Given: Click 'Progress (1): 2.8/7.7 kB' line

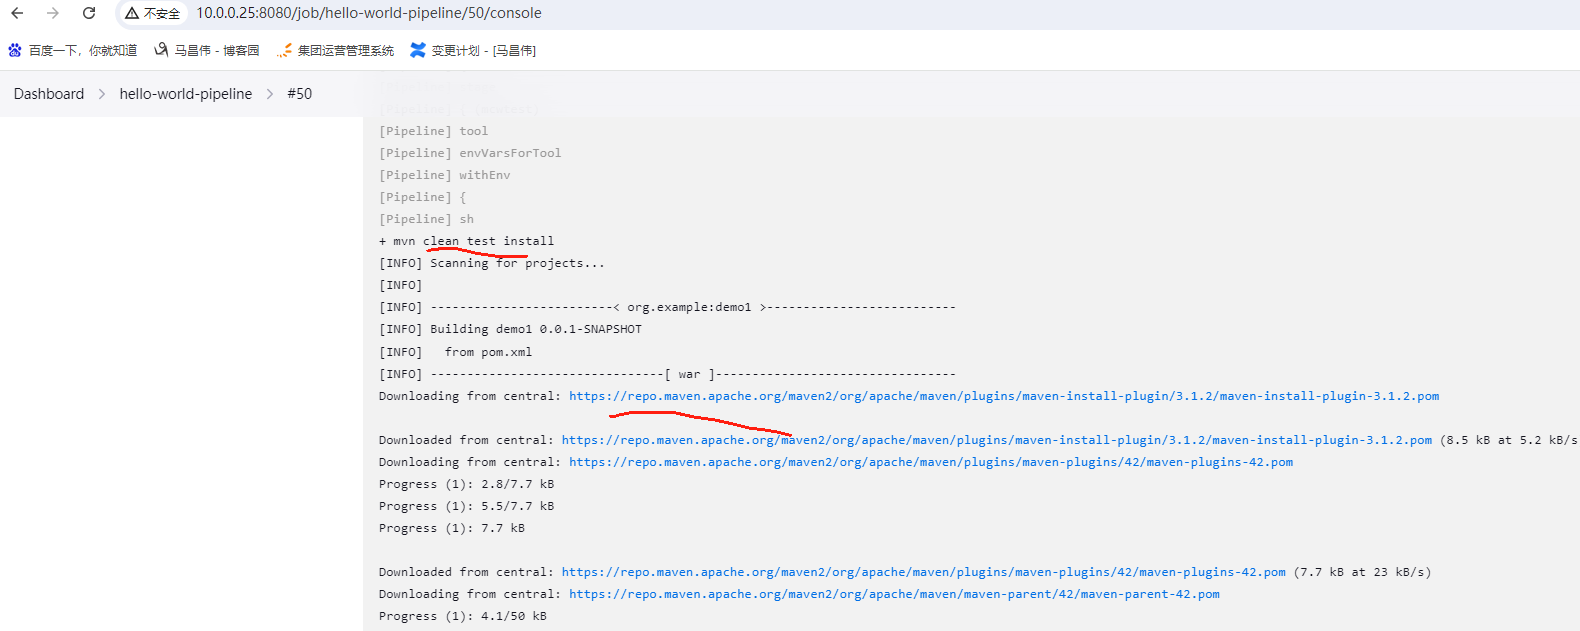Looking at the screenshot, I should click(467, 484).
